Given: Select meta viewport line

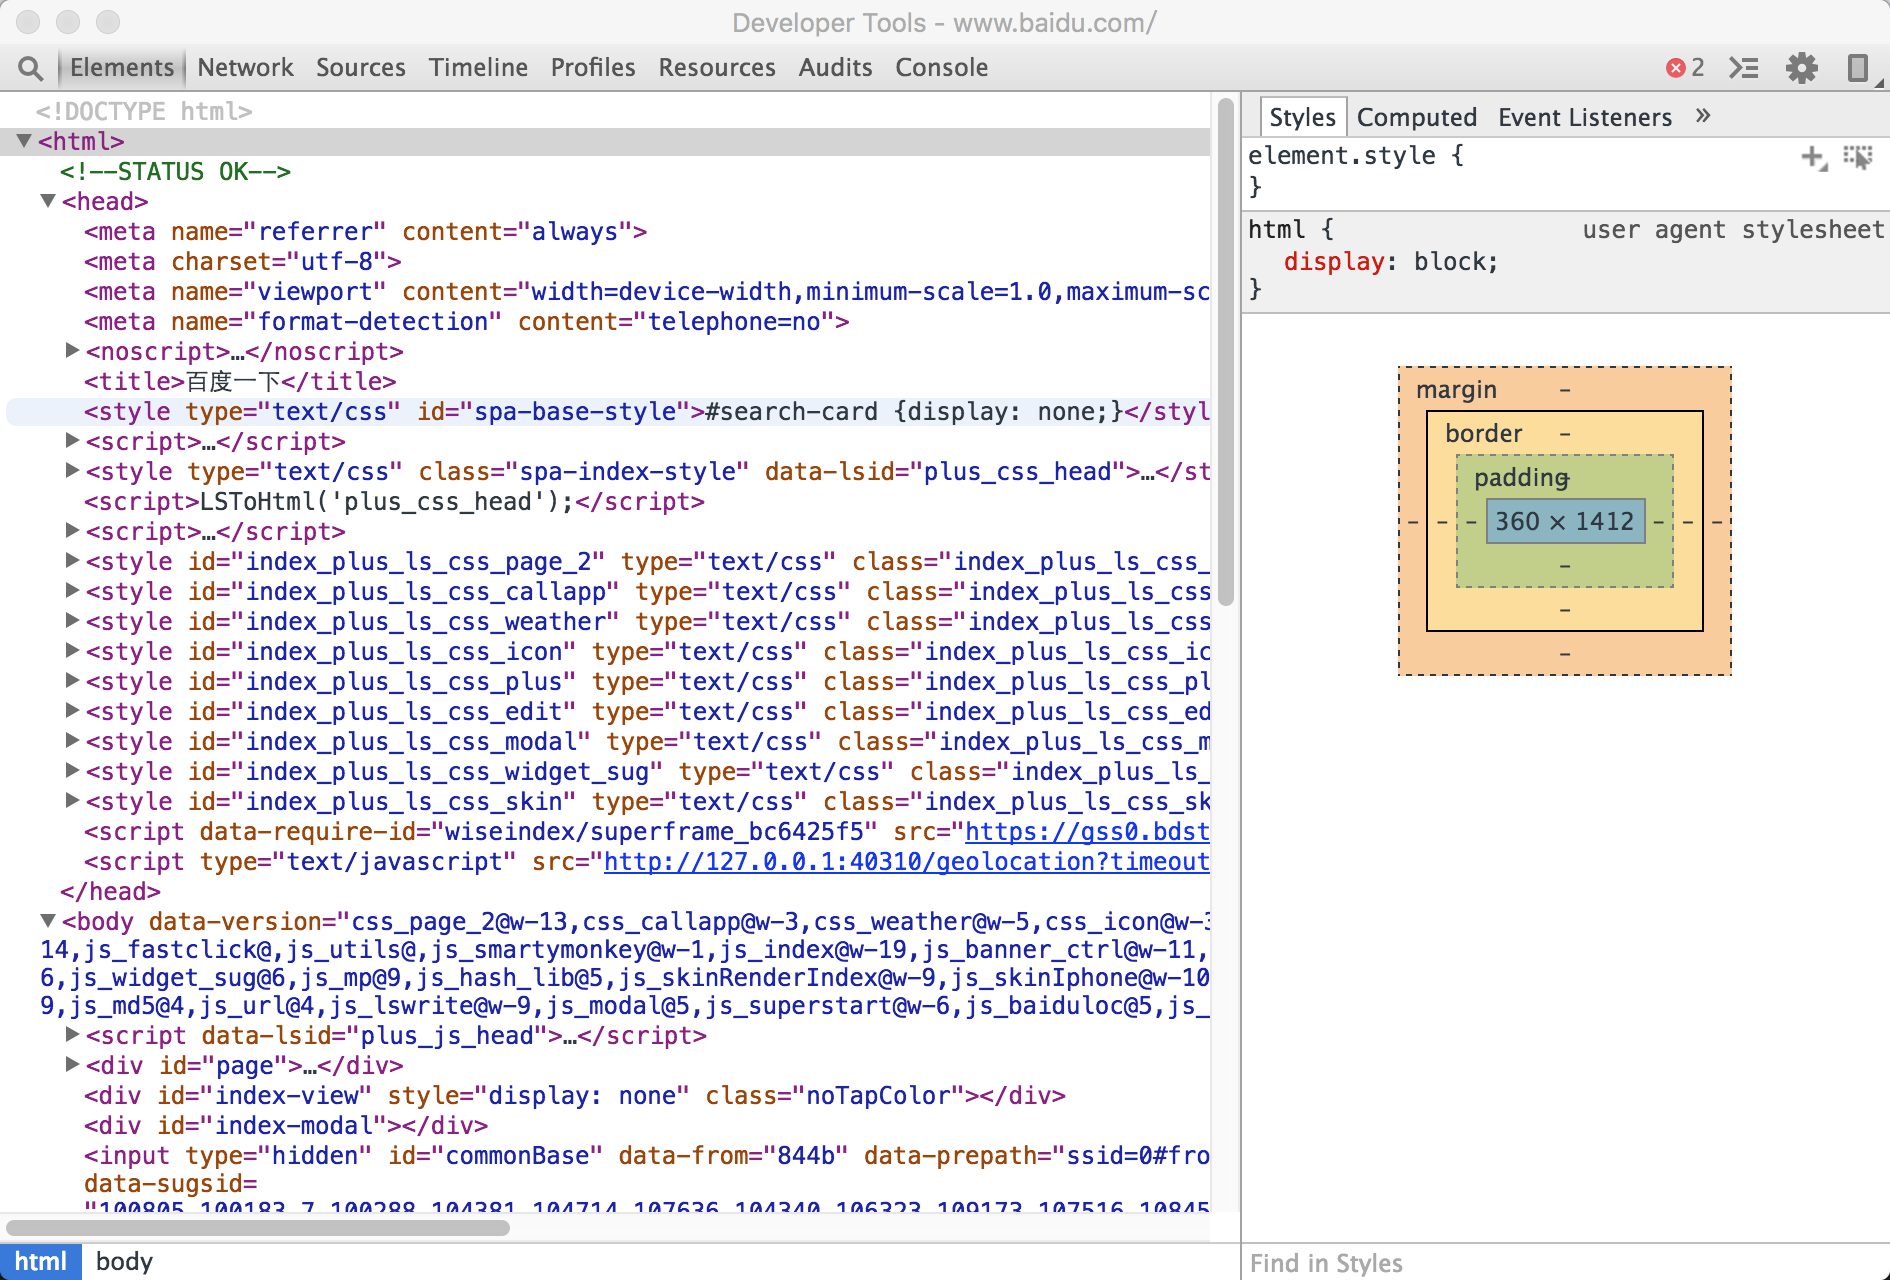Looking at the screenshot, I should [647, 291].
